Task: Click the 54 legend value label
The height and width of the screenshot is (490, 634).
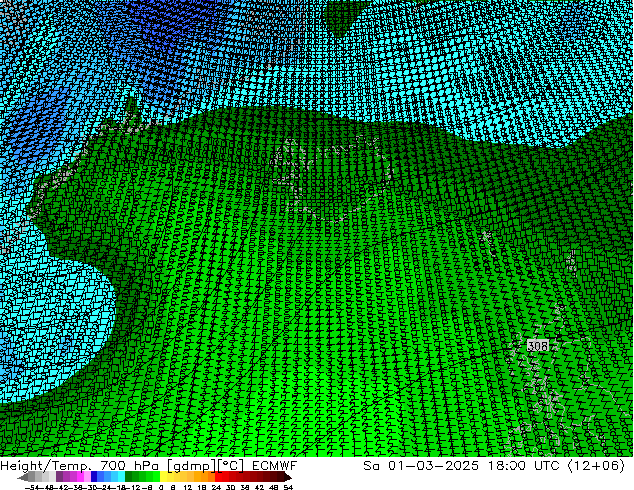Action: click(287, 488)
